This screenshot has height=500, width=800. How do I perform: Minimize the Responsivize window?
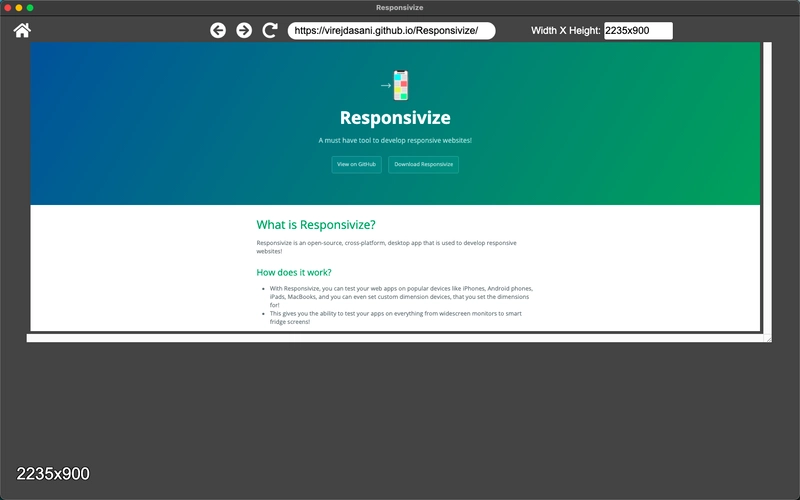19,8
